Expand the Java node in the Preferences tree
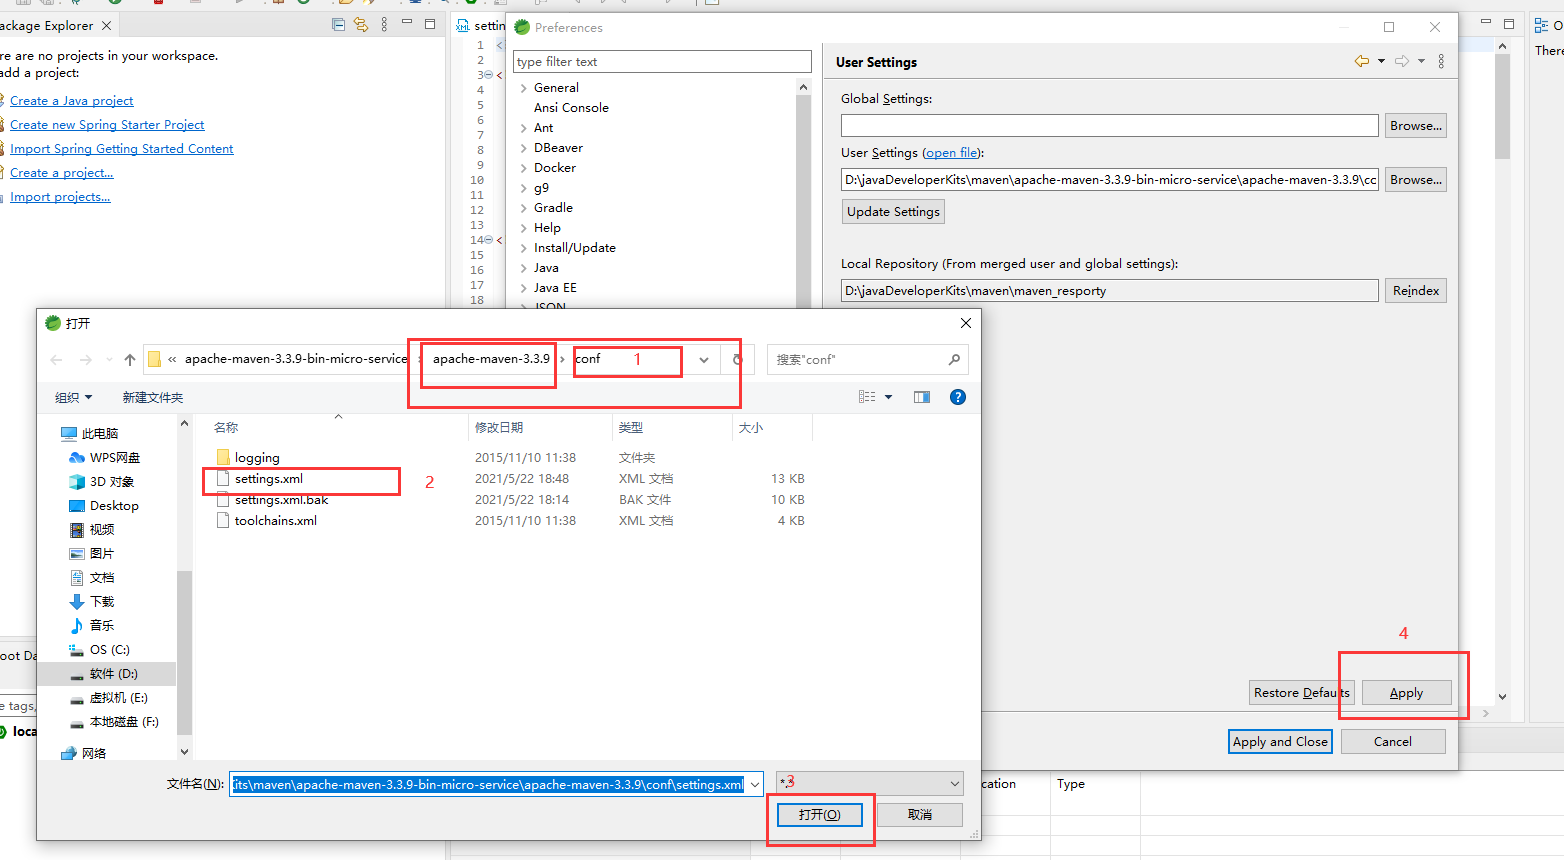 tap(524, 267)
